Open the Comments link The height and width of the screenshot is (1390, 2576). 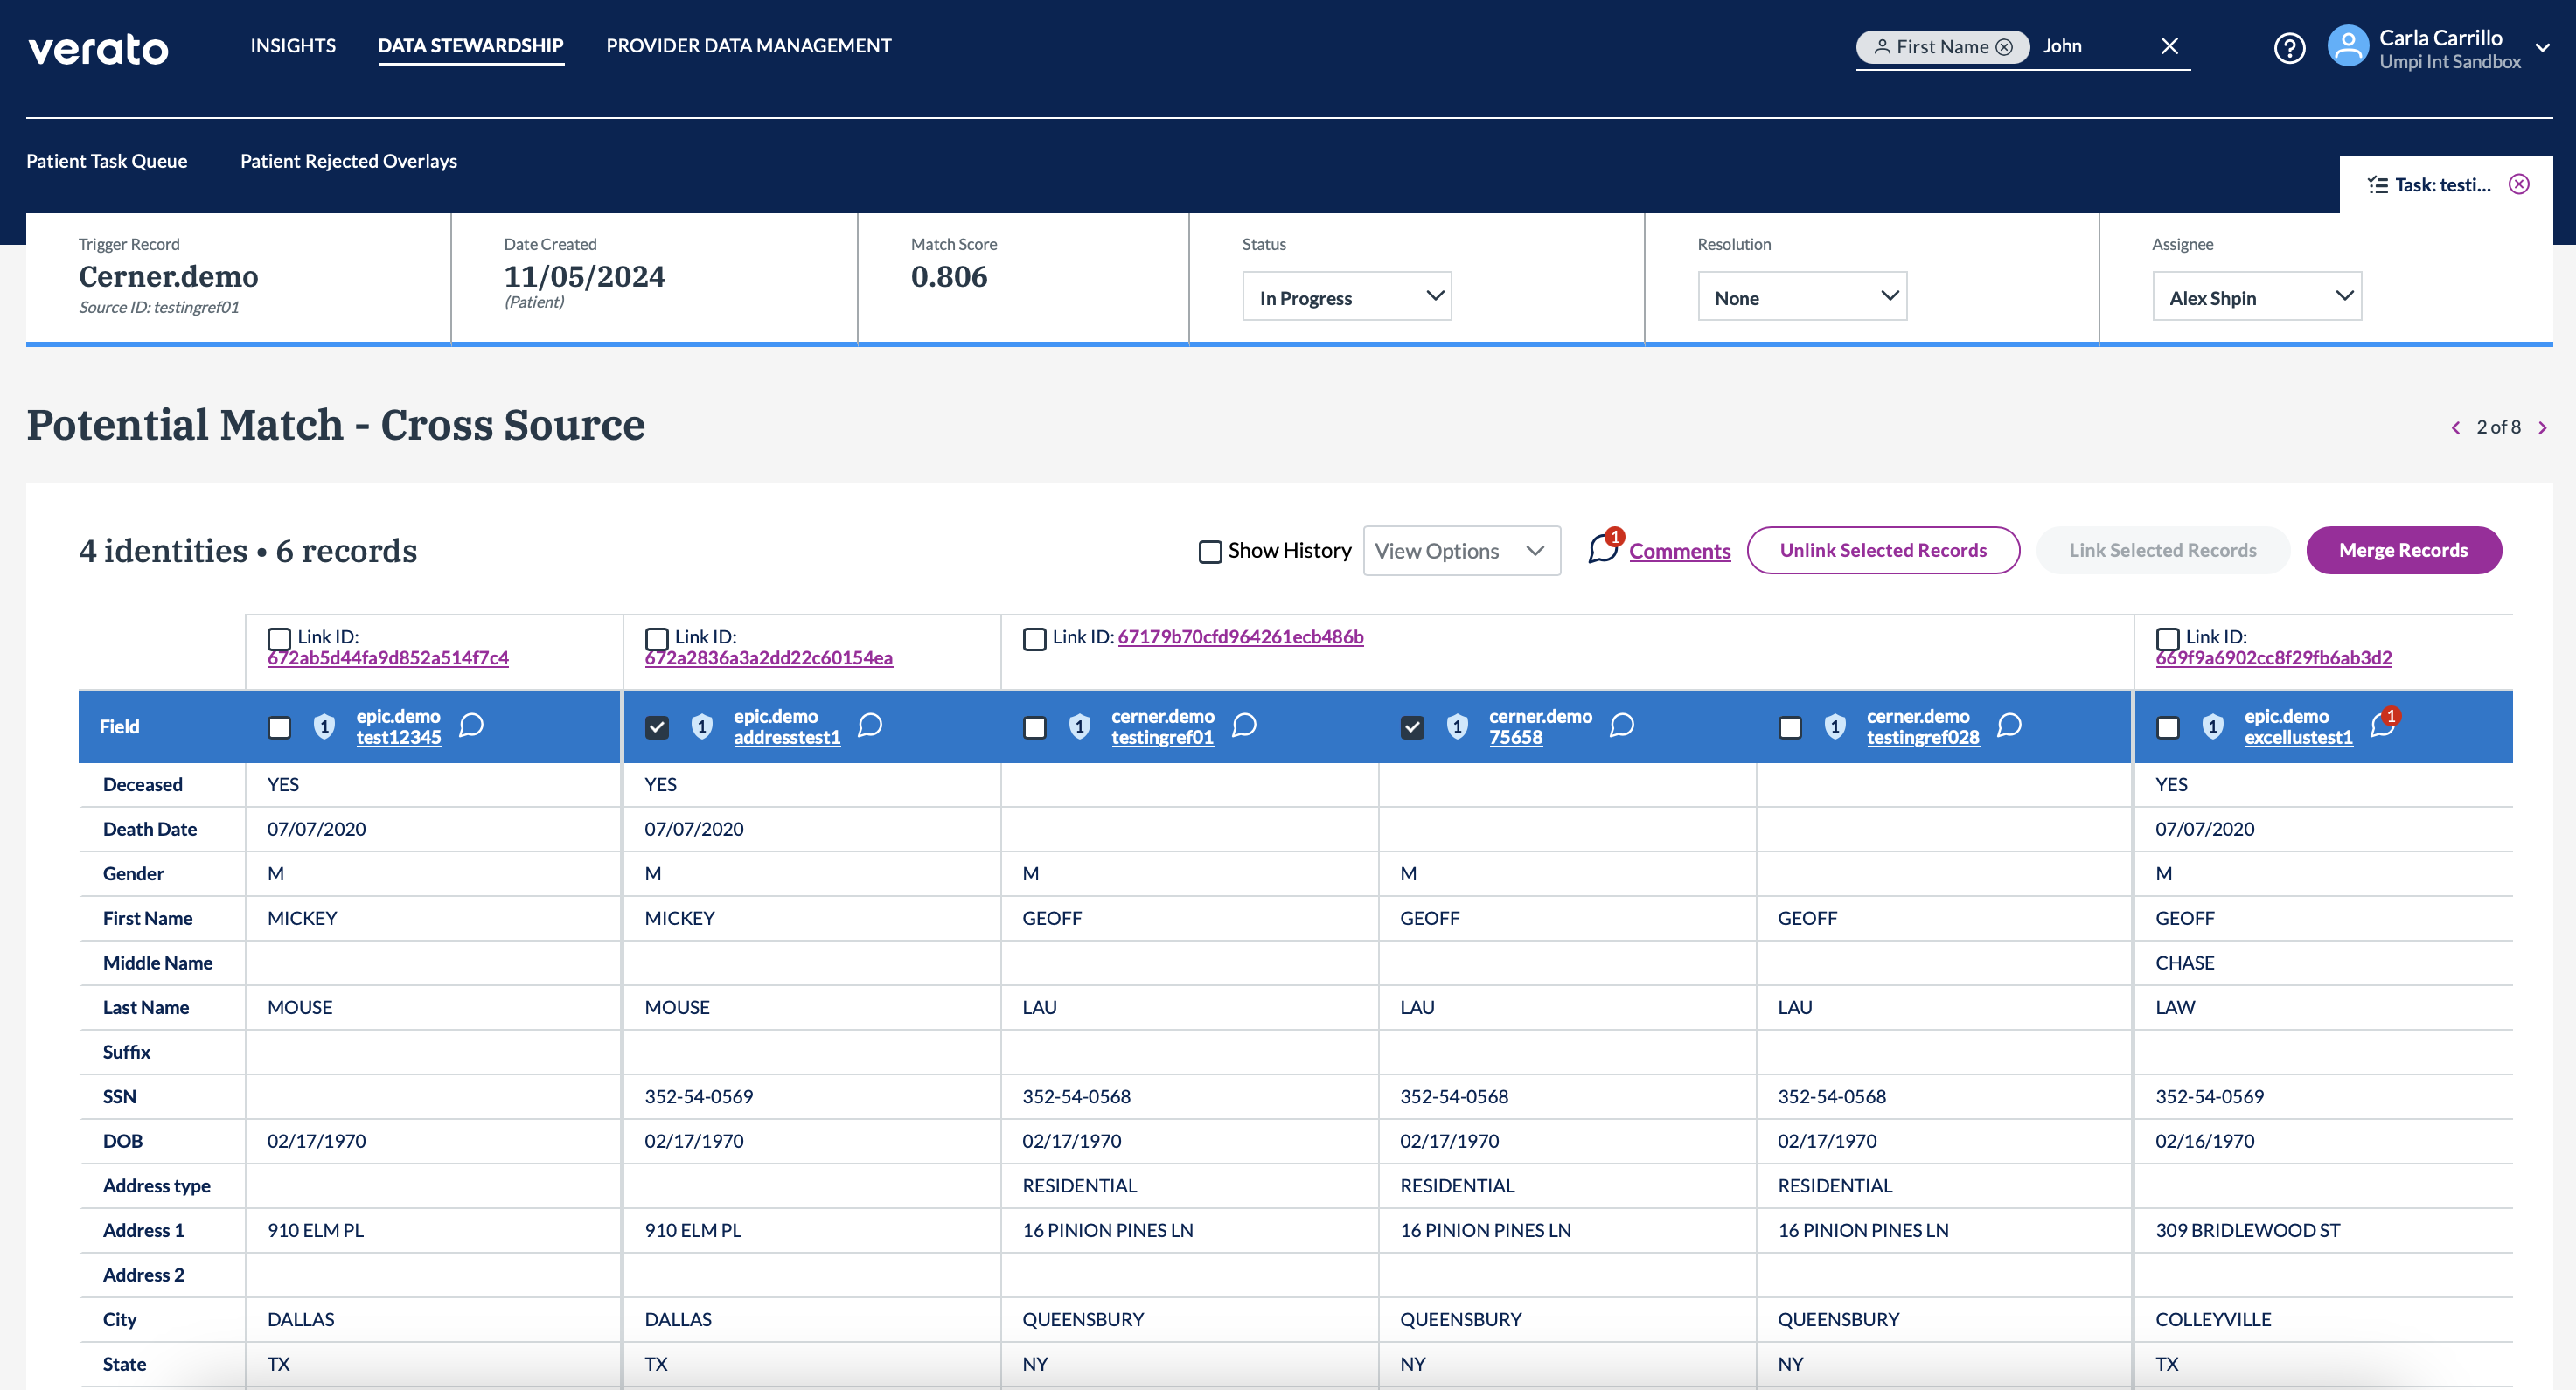pyautogui.click(x=1679, y=551)
